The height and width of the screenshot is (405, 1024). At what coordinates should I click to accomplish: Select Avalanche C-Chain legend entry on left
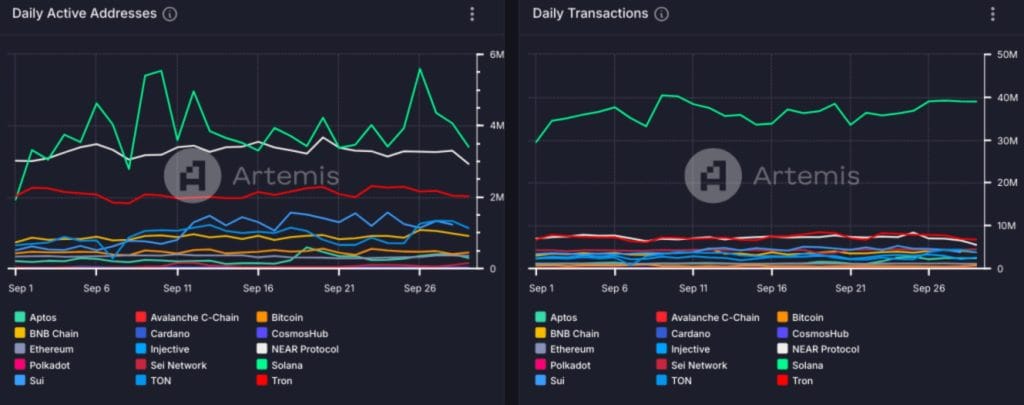point(187,317)
